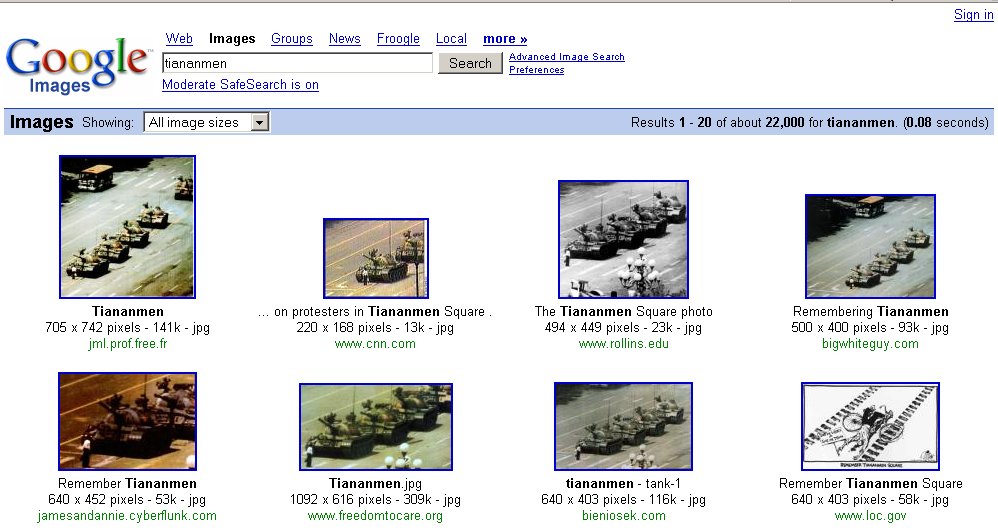Click 'Tiananmen.jpg' caption text
This screenshot has width=998, height=531.
pyautogui.click(x=375, y=483)
